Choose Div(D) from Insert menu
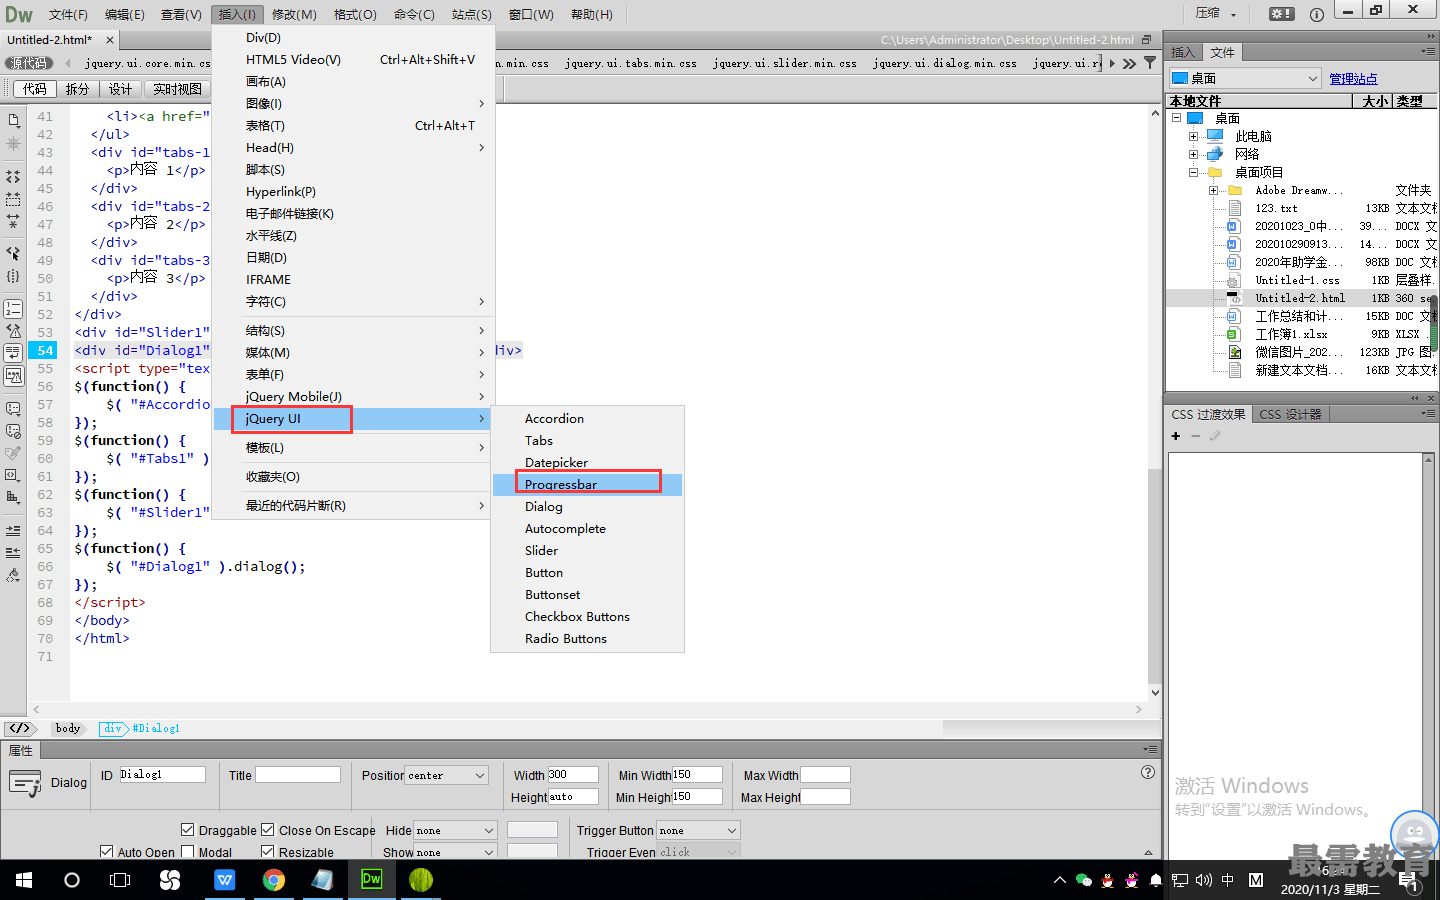Screen dimensions: 1440x900 pos(353,37)
